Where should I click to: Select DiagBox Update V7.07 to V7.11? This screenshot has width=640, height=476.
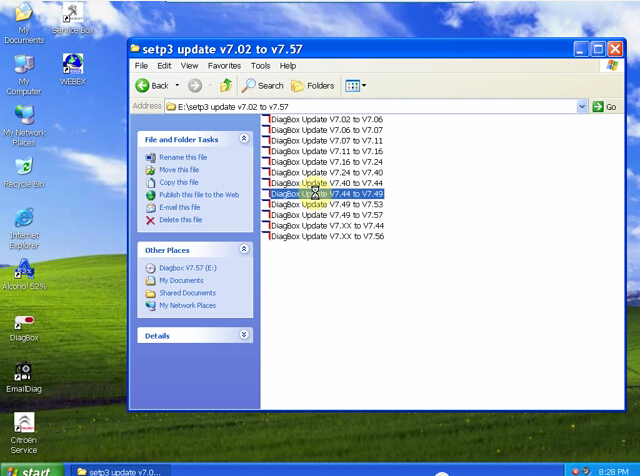[x=322, y=140]
